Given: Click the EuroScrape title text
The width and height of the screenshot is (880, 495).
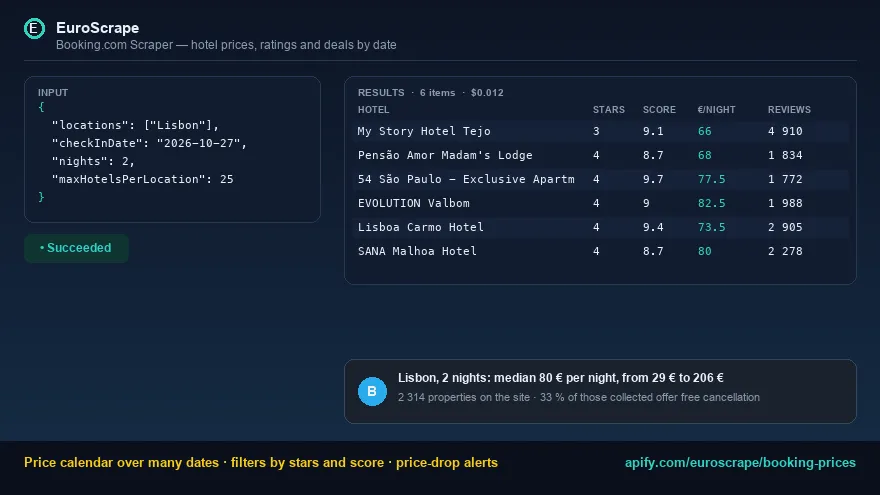Looking at the screenshot, I should coord(98,28).
